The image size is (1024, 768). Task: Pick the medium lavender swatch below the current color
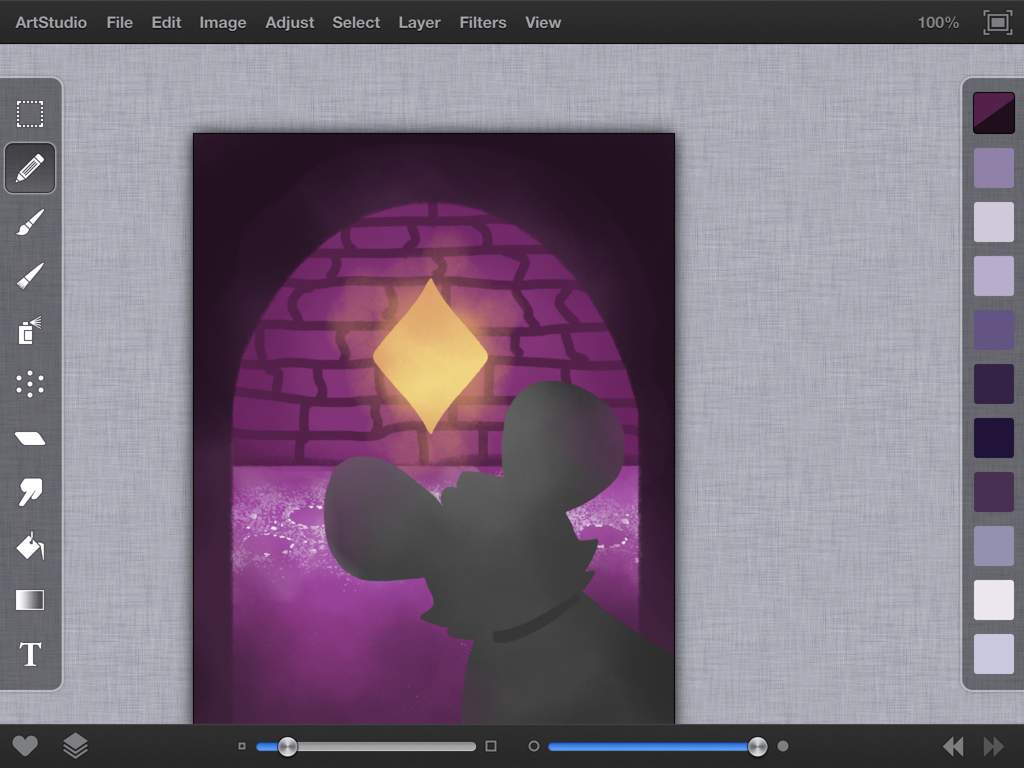[993, 167]
